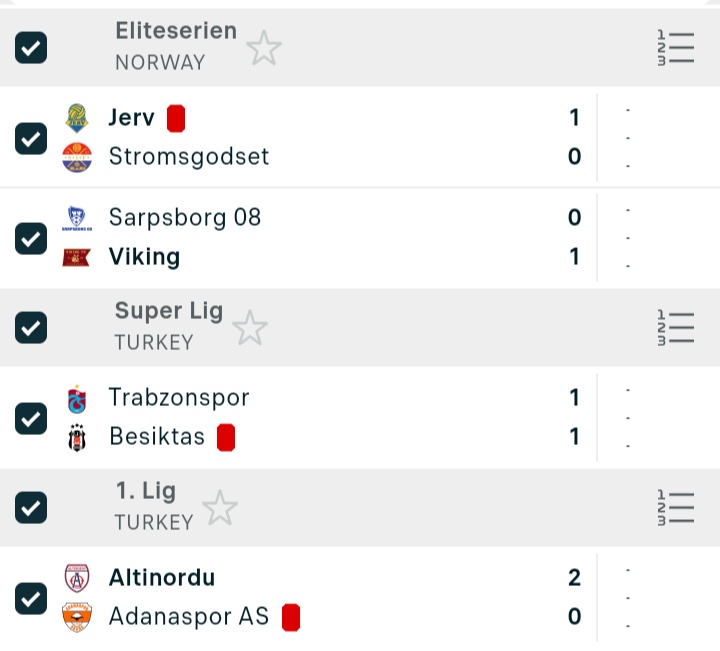The width and height of the screenshot is (720, 651).
Task: Open Eliteserien standings table icon
Action: tap(675, 48)
